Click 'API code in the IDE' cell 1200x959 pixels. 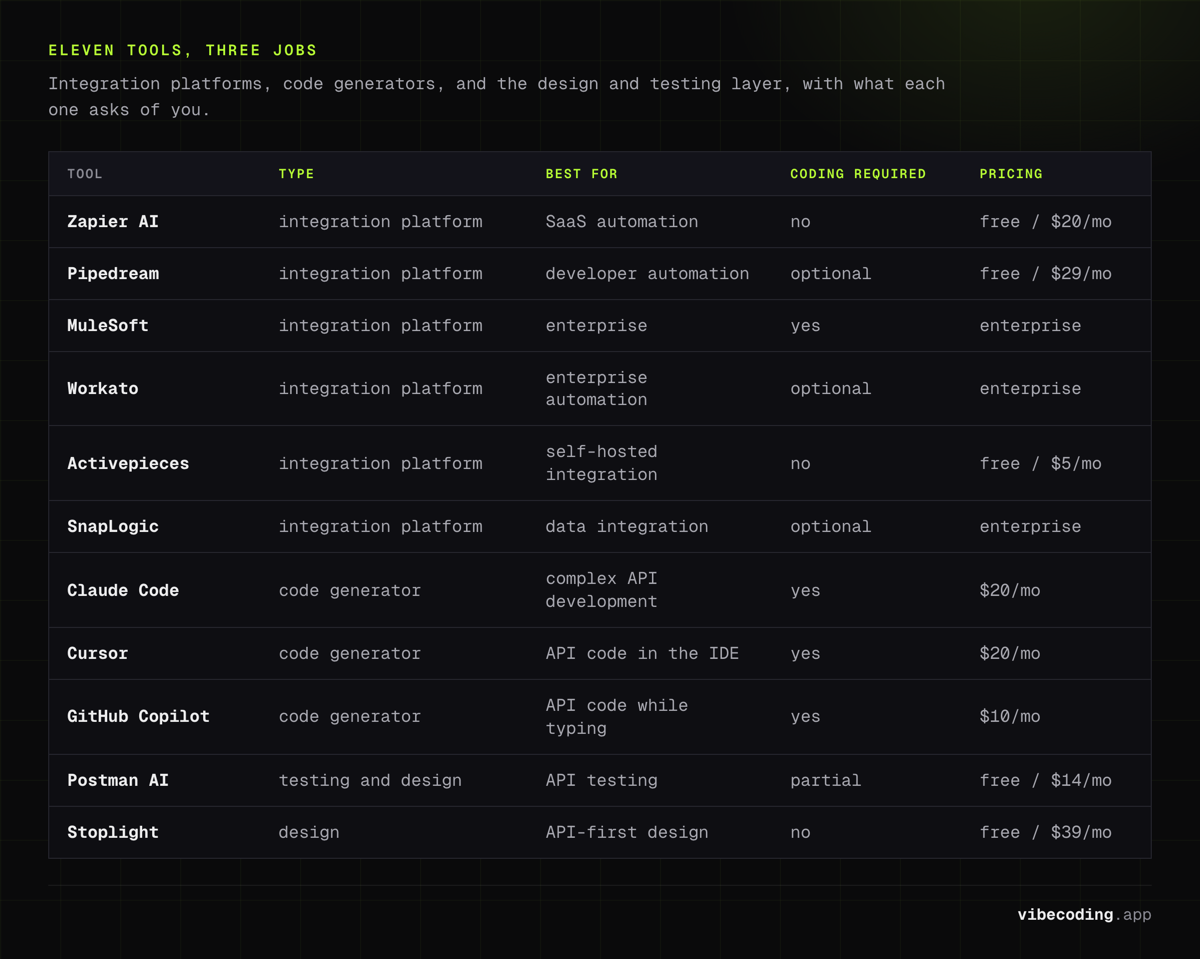point(642,654)
